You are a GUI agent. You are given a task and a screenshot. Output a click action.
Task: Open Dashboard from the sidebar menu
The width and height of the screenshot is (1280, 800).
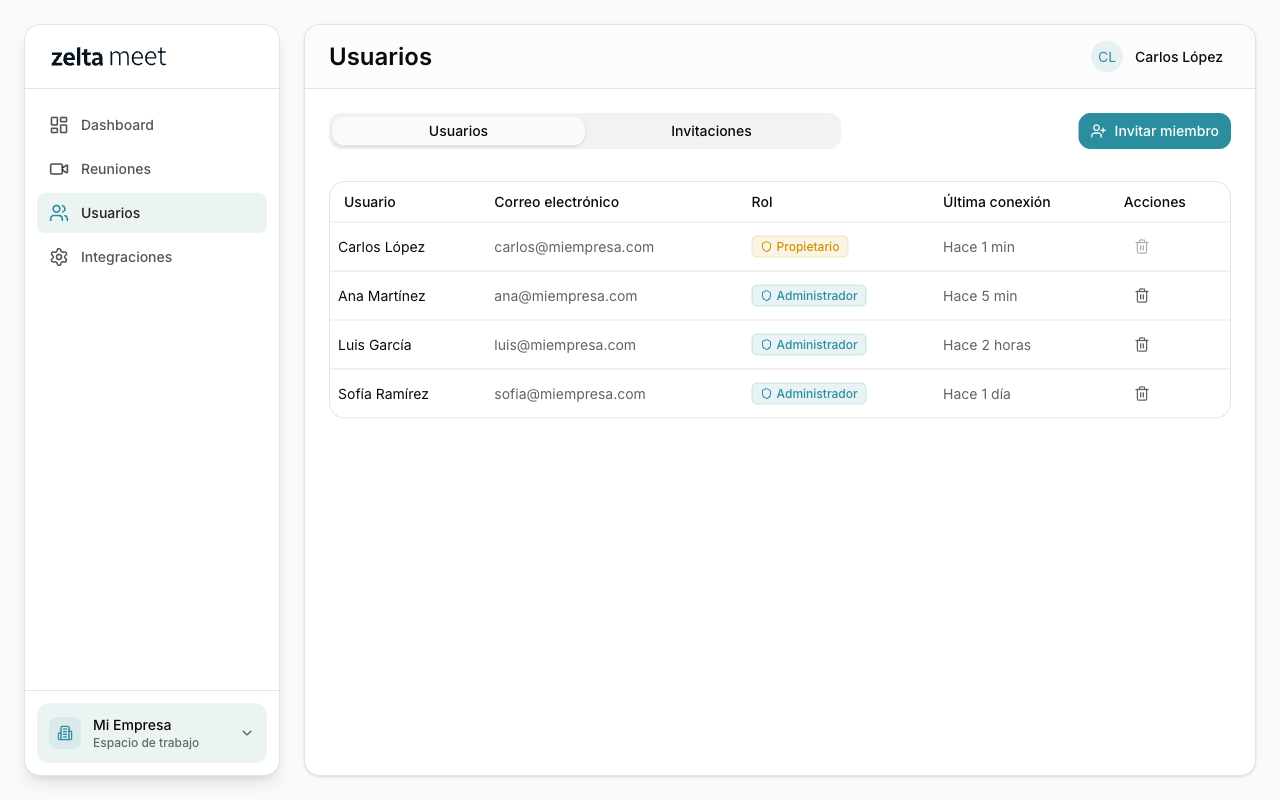[117, 125]
